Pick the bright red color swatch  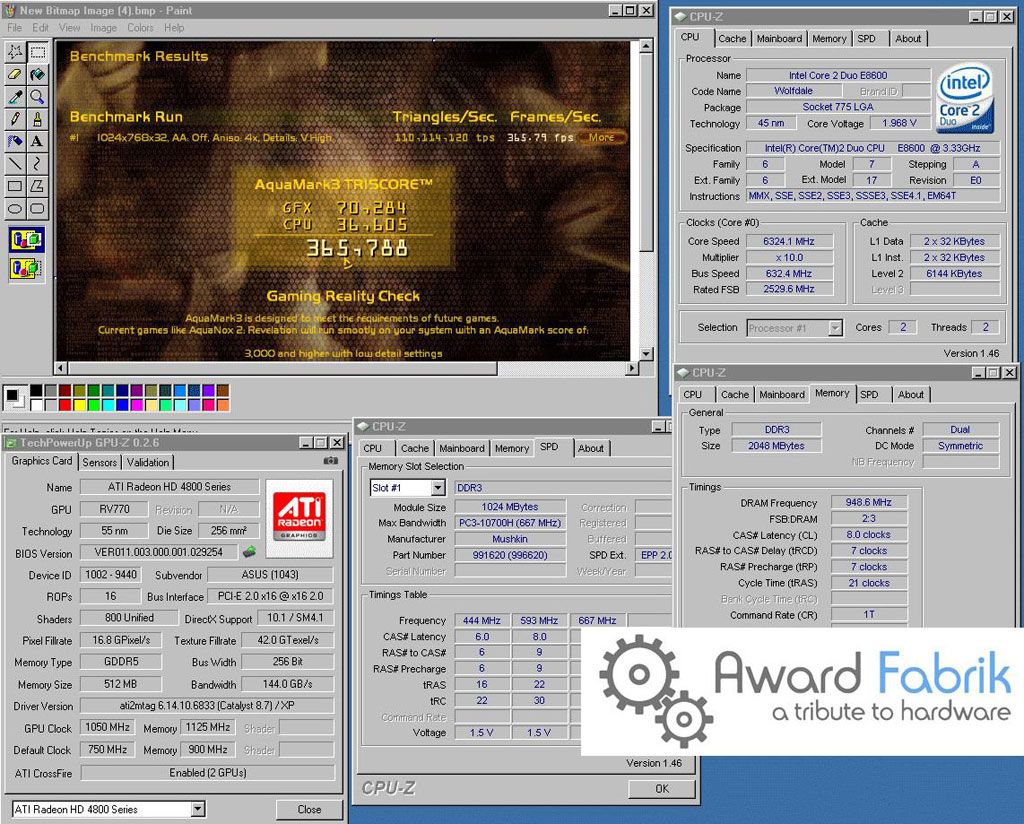point(65,405)
